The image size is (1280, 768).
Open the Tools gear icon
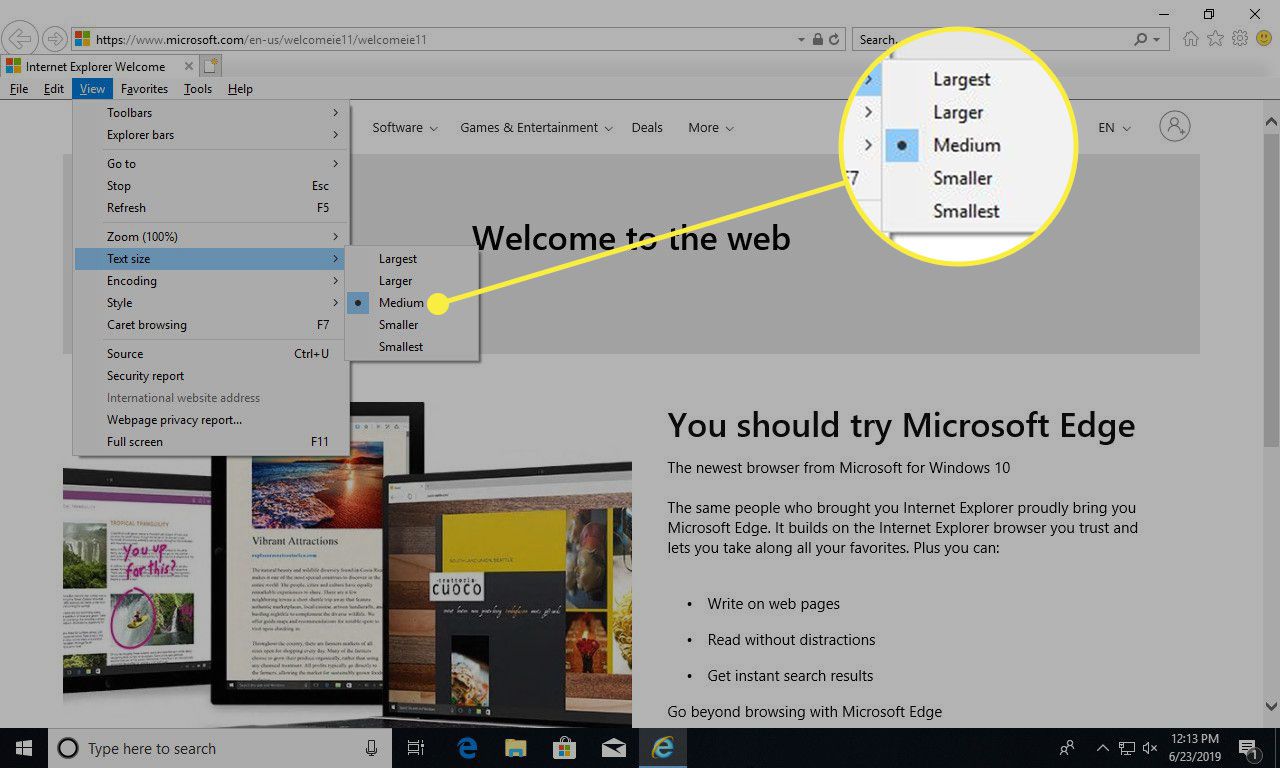click(1240, 39)
